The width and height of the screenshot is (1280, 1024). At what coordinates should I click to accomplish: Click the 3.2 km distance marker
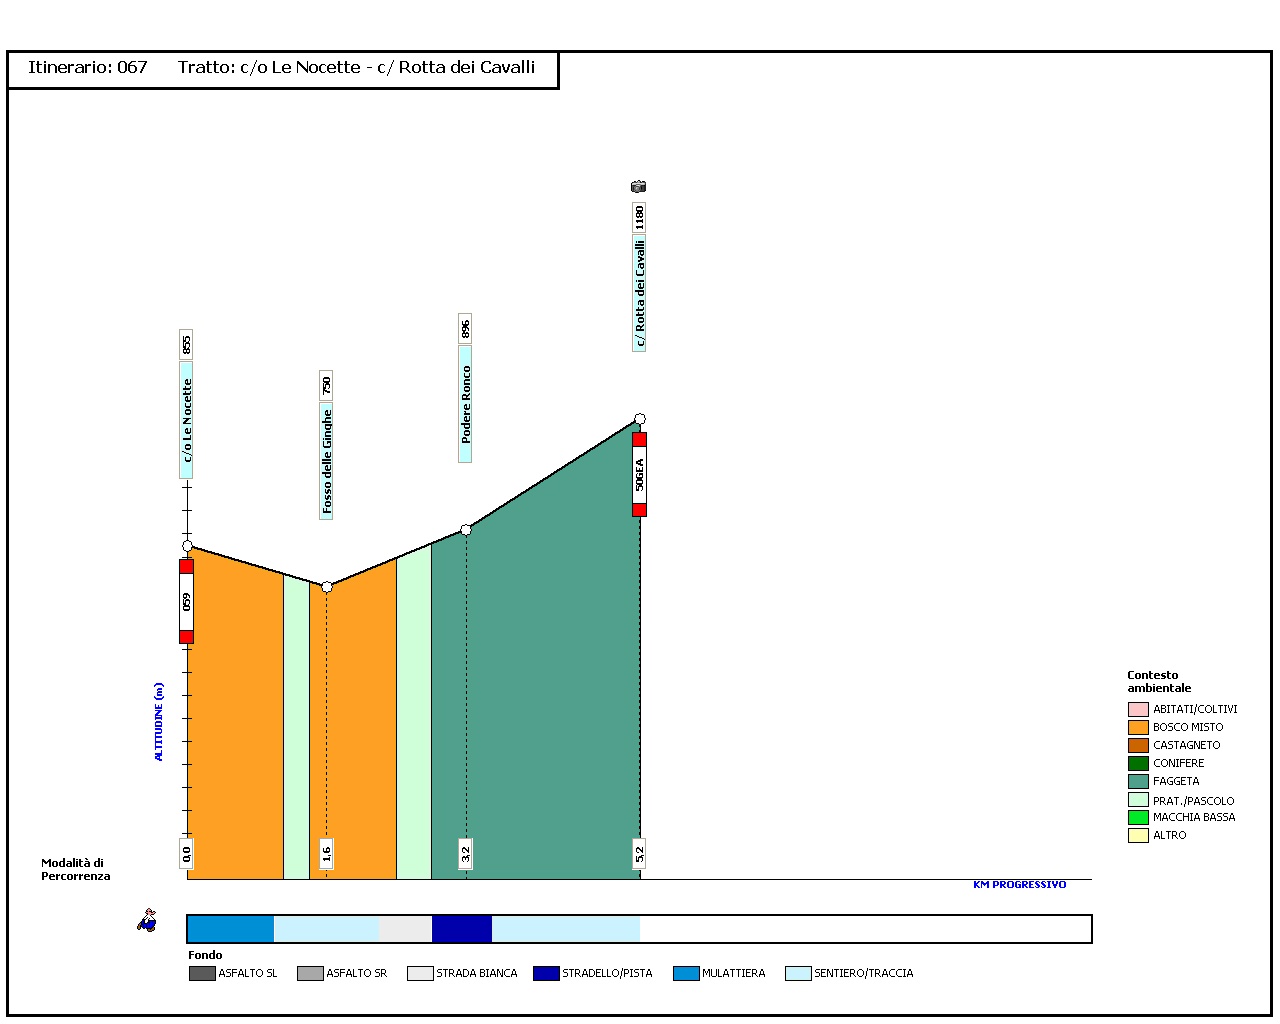[465, 854]
